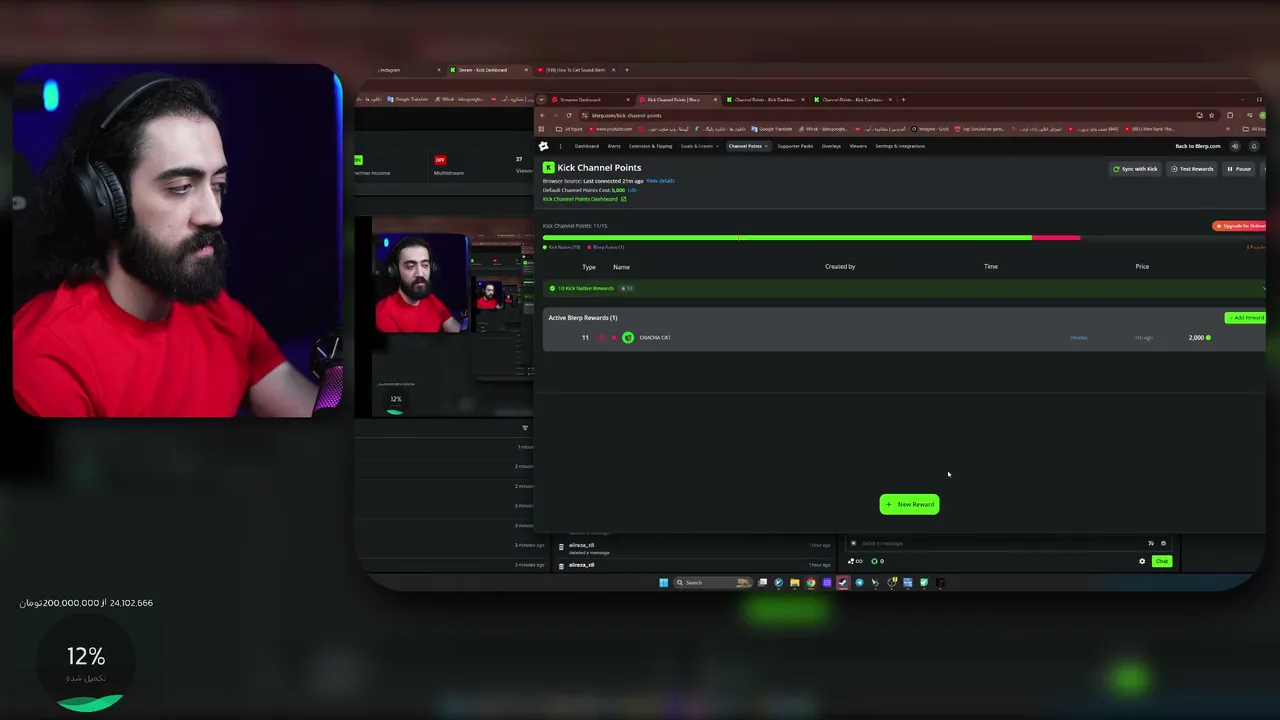This screenshot has width=1280, height=720.
Task: Click the speaker icon next to Back to Blerp.com
Action: 1235,146
